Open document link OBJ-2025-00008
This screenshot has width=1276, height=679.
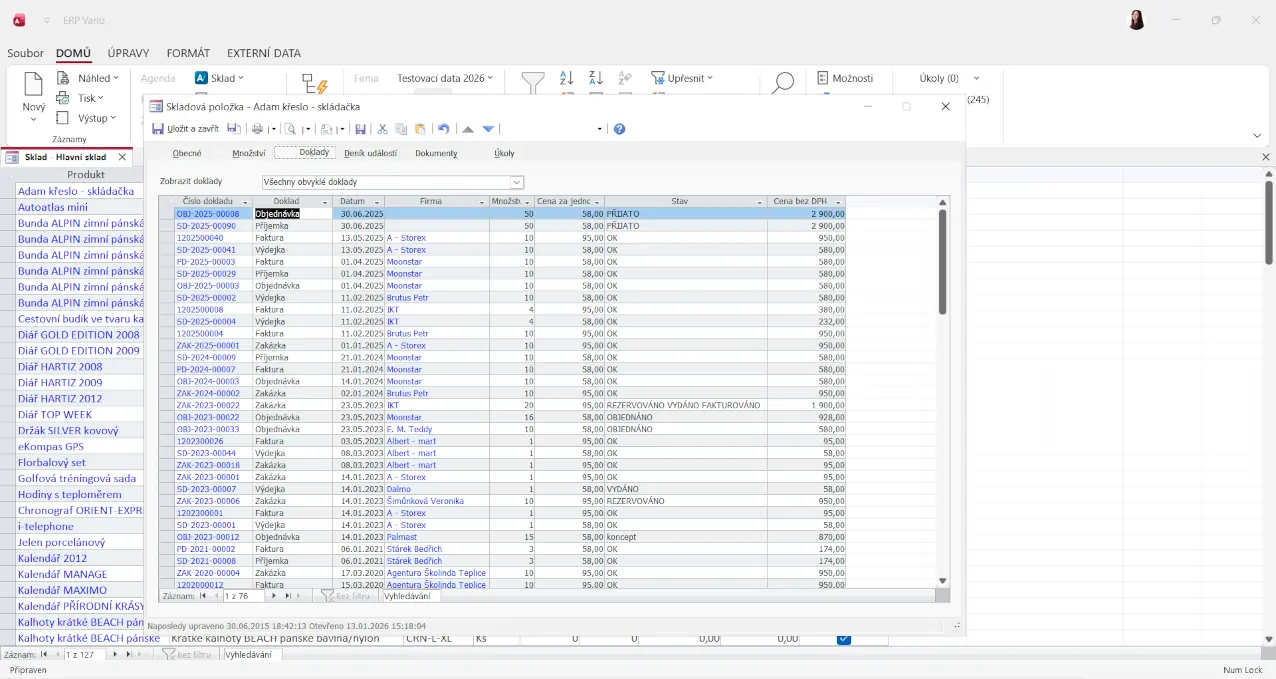click(x=208, y=214)
